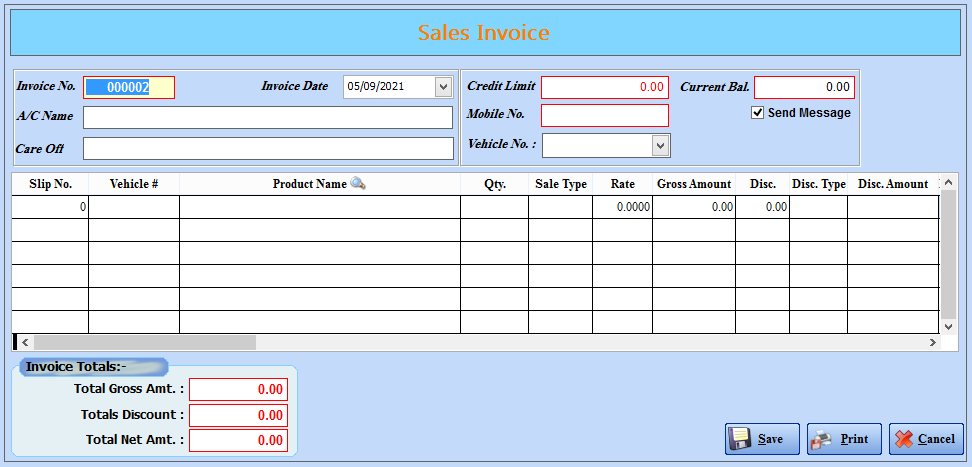Click the Product Name column header
This screenshot has width=972, height=467.
pyautogui.click(x=320, y=184)
